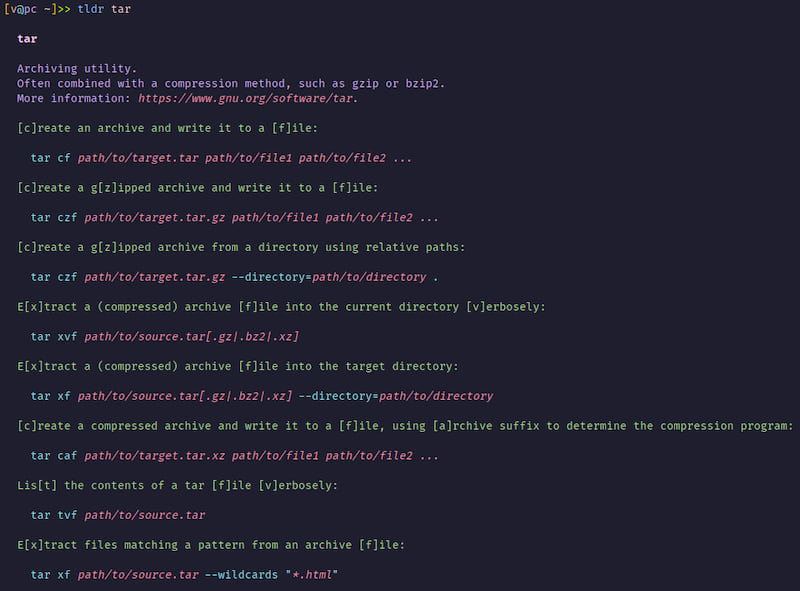Click the 'tar tvf path/to/source.tar' line

coord(118,515)
